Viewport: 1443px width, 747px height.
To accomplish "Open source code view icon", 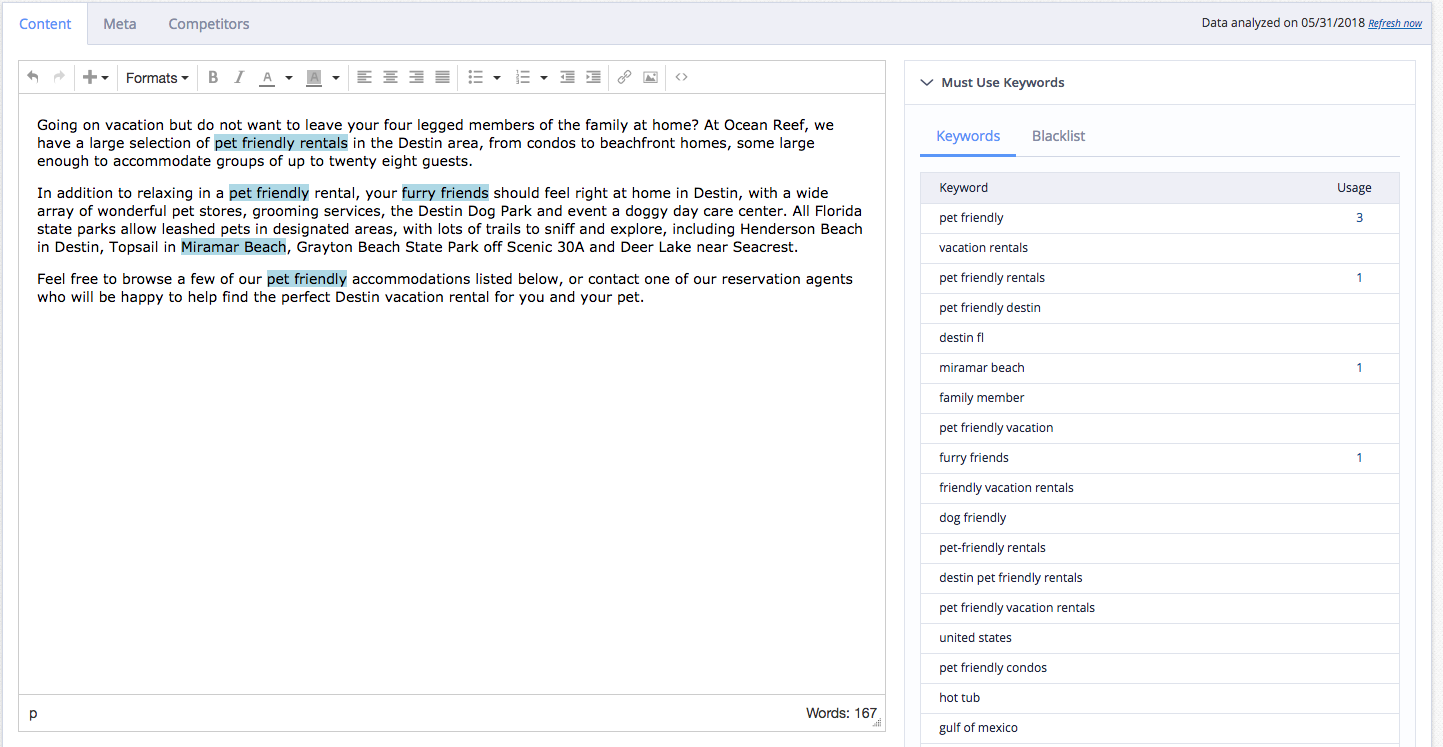I will pos(682,77).
